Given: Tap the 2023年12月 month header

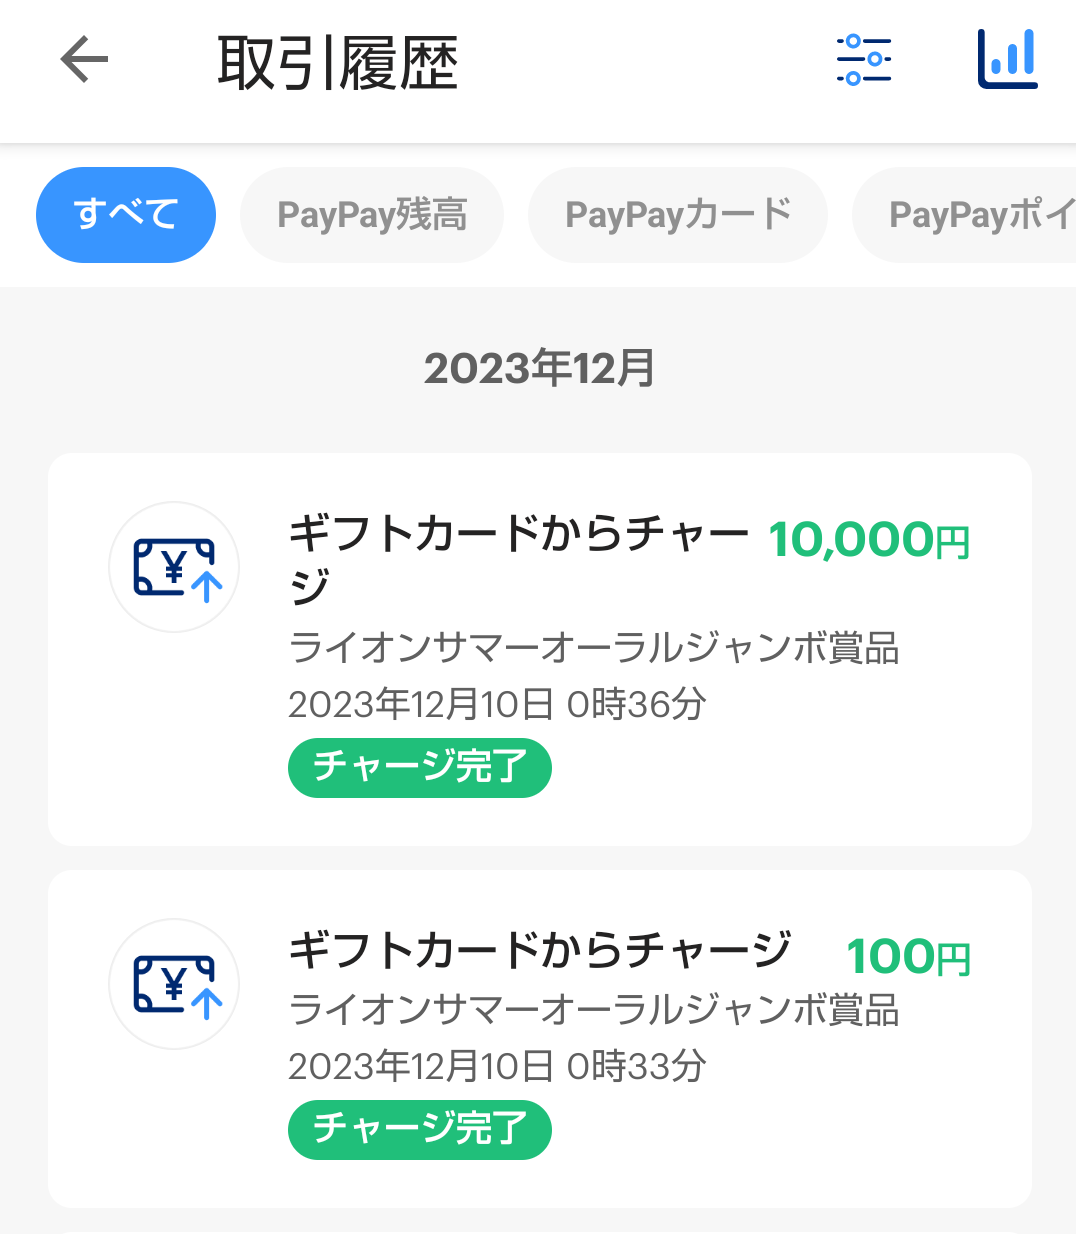Looking at the screenshot, I should tap(539, 368).
